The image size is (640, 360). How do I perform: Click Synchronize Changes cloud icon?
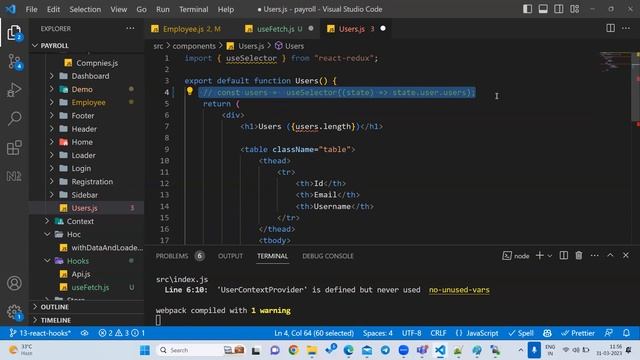[84, 333]
